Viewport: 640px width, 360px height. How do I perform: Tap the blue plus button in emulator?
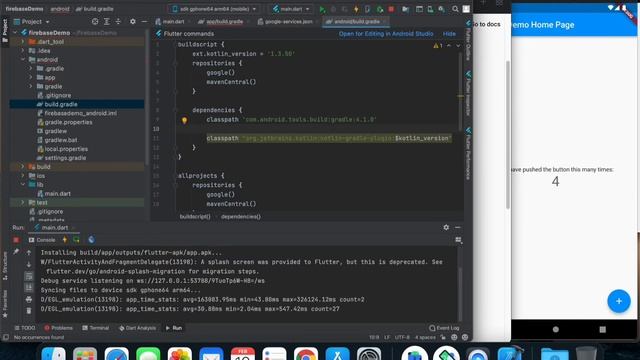coord(619,301)
